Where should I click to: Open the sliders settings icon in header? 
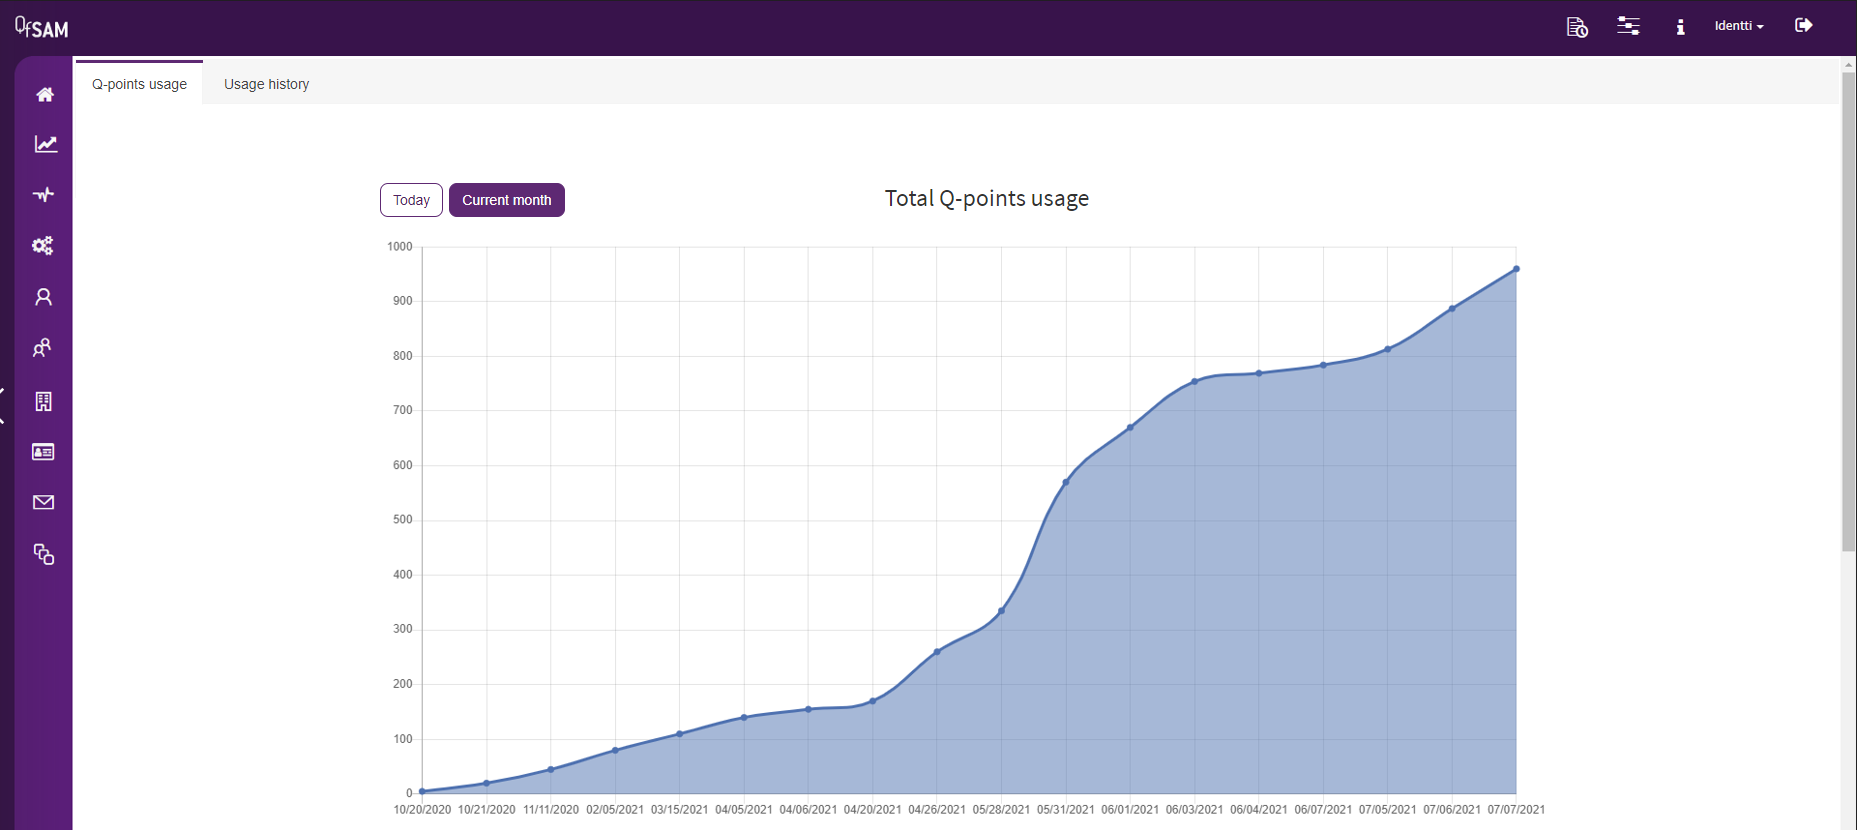click(x=1628, y=26)
